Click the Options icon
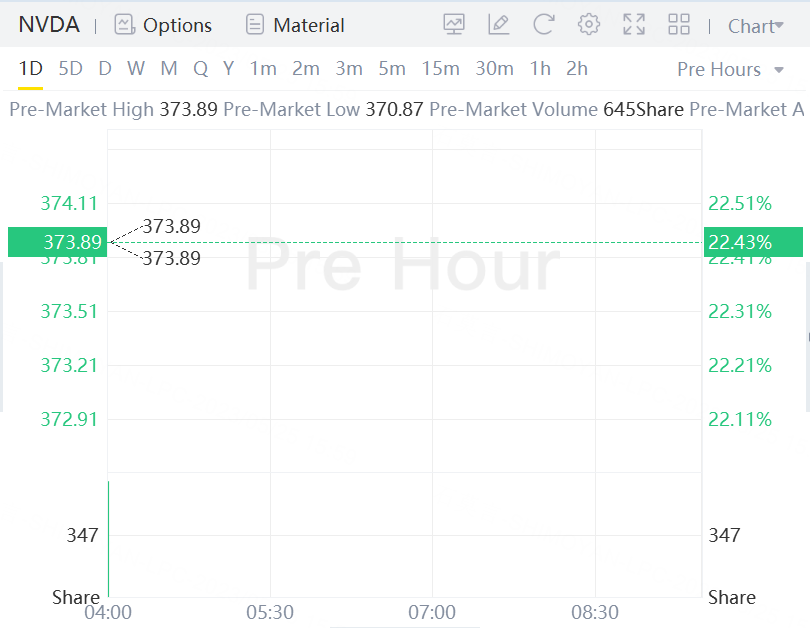Screen dimensions: 810x628 pos(125,25)
